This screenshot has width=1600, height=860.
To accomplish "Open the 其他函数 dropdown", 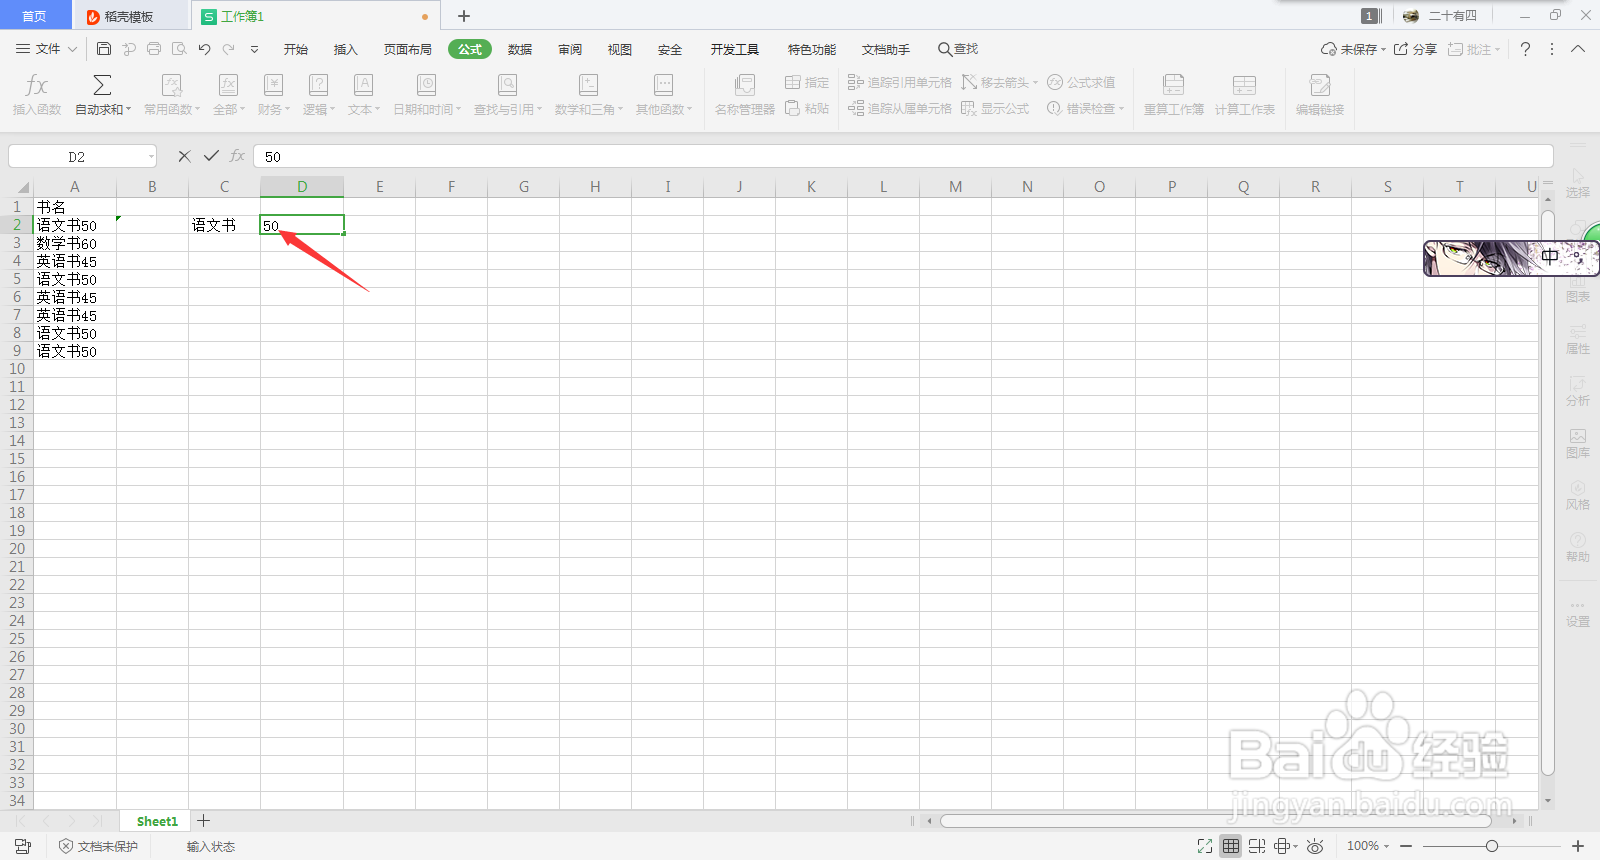I will (x=664, y=96).
